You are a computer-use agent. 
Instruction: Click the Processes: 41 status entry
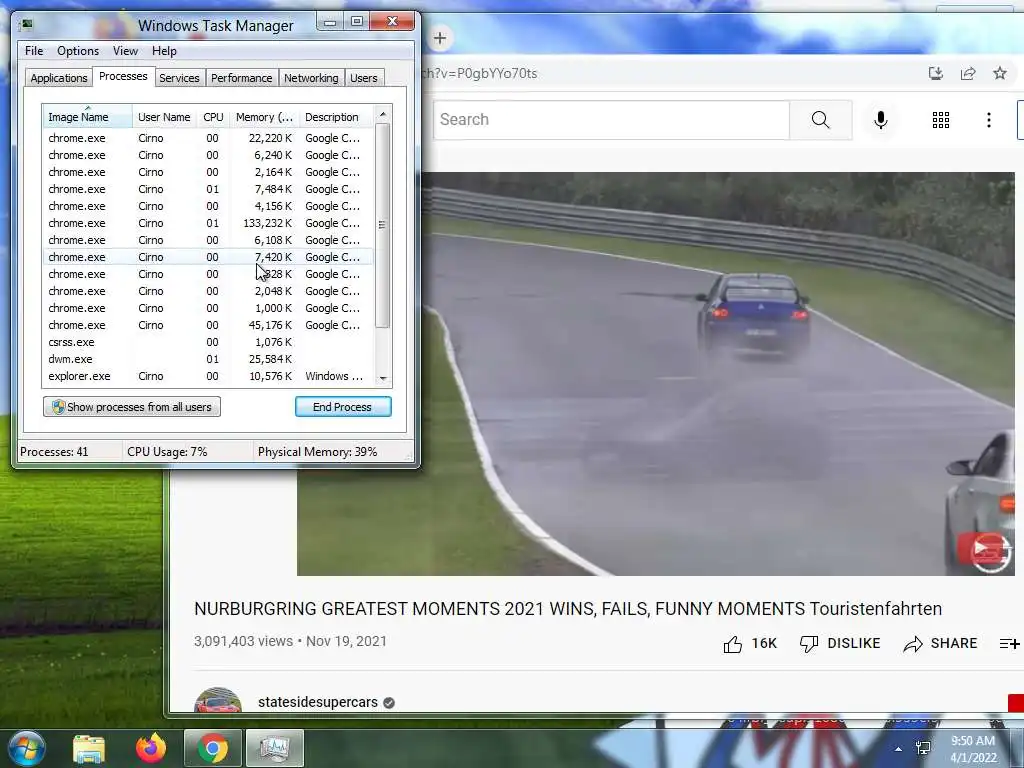tap(54, 452)
